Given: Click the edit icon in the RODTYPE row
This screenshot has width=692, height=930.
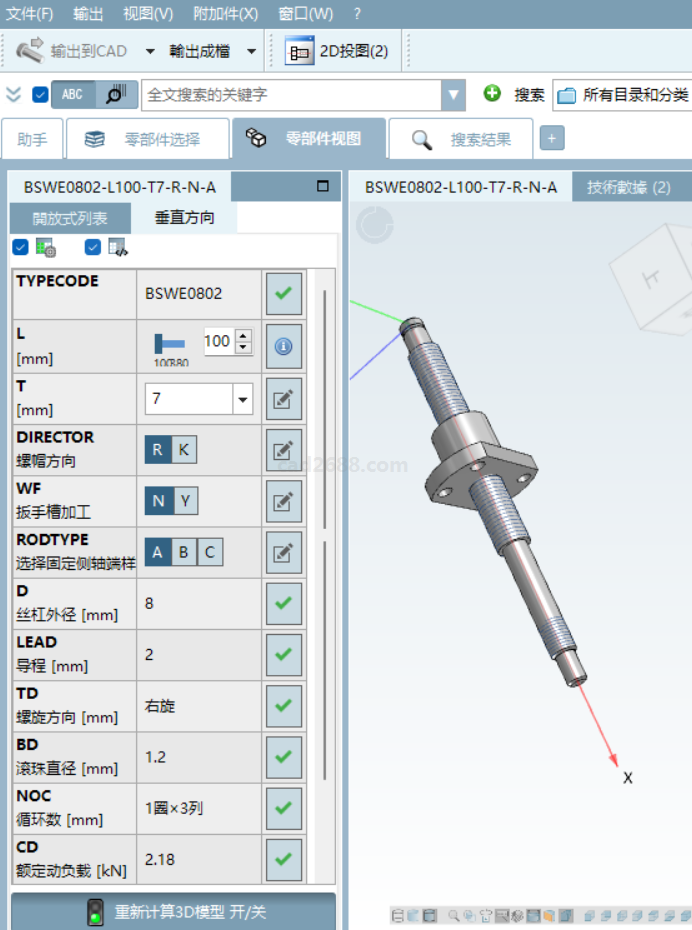Looking at the screenshot, I should pyautogui.click(x=283, y=552).
